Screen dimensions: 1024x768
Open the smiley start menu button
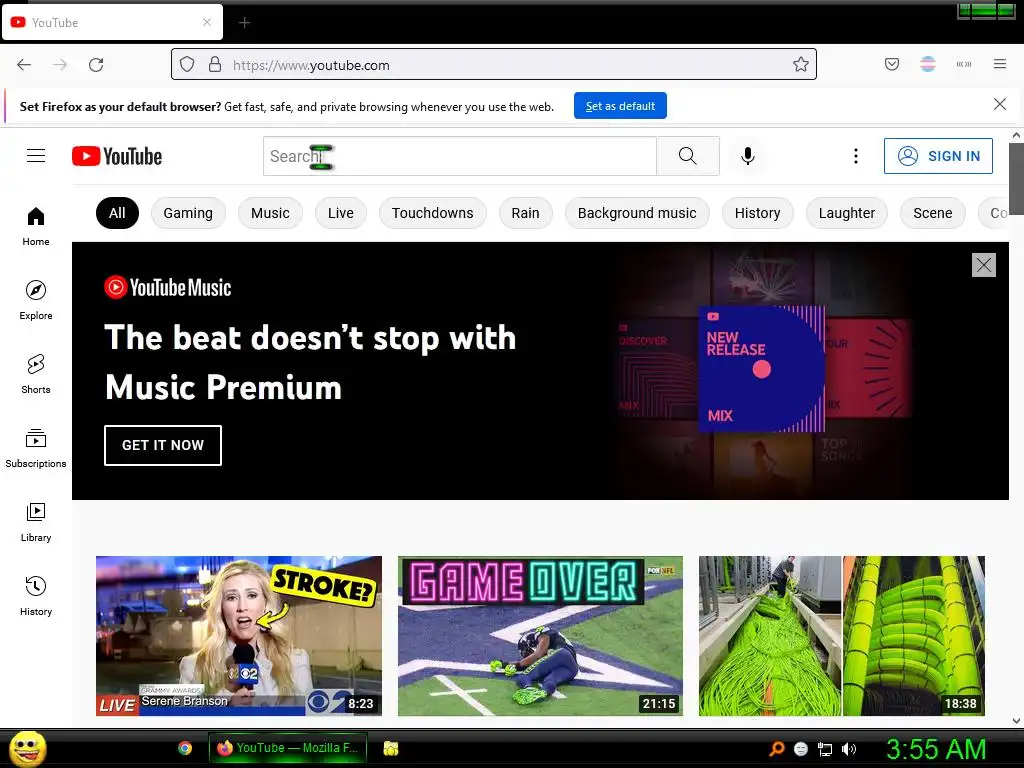(27, 748)
